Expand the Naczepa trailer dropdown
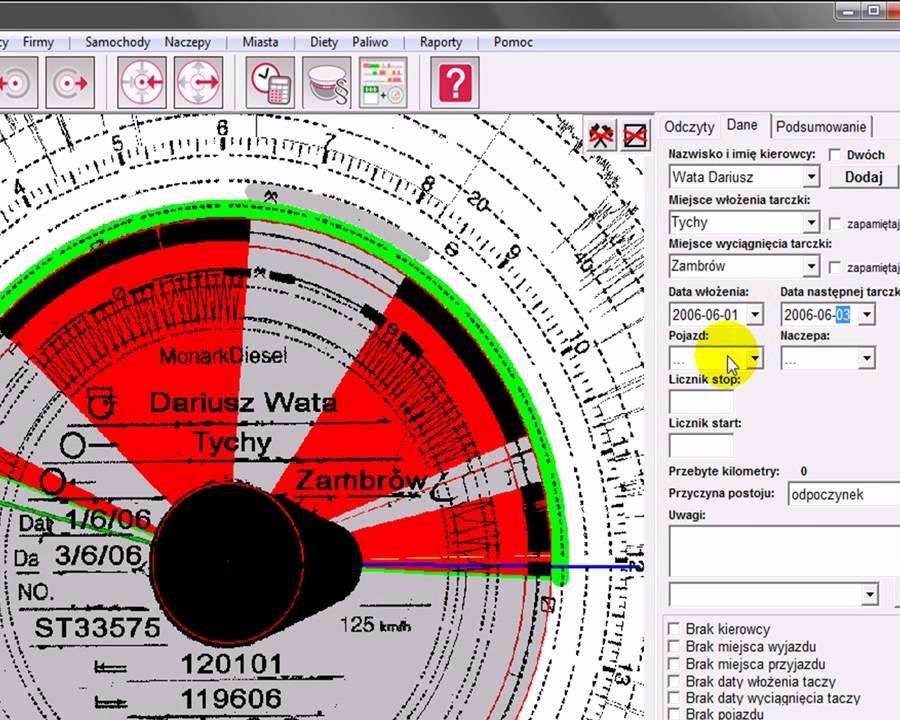The image size is (900, 720). click(867, 359)
